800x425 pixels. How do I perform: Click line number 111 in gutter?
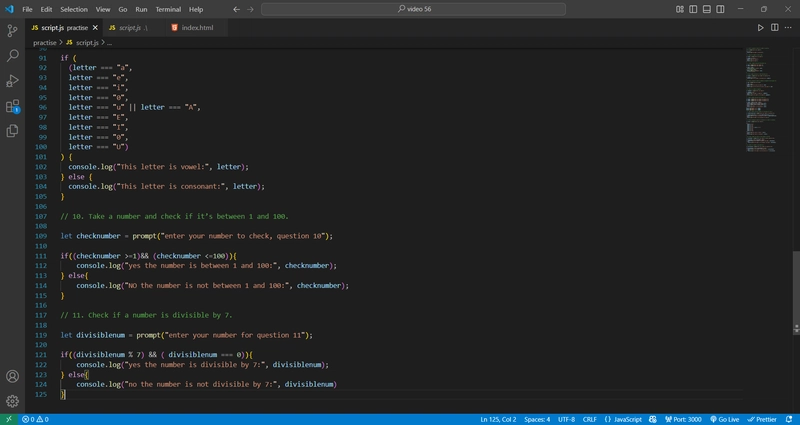coord(41,256)
